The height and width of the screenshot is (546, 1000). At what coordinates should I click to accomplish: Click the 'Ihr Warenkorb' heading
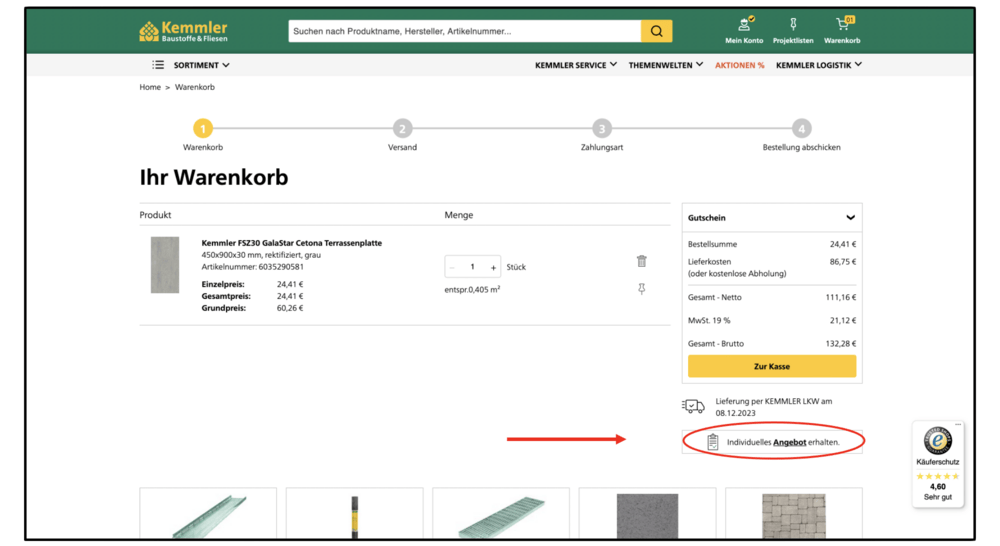[214, 177]
